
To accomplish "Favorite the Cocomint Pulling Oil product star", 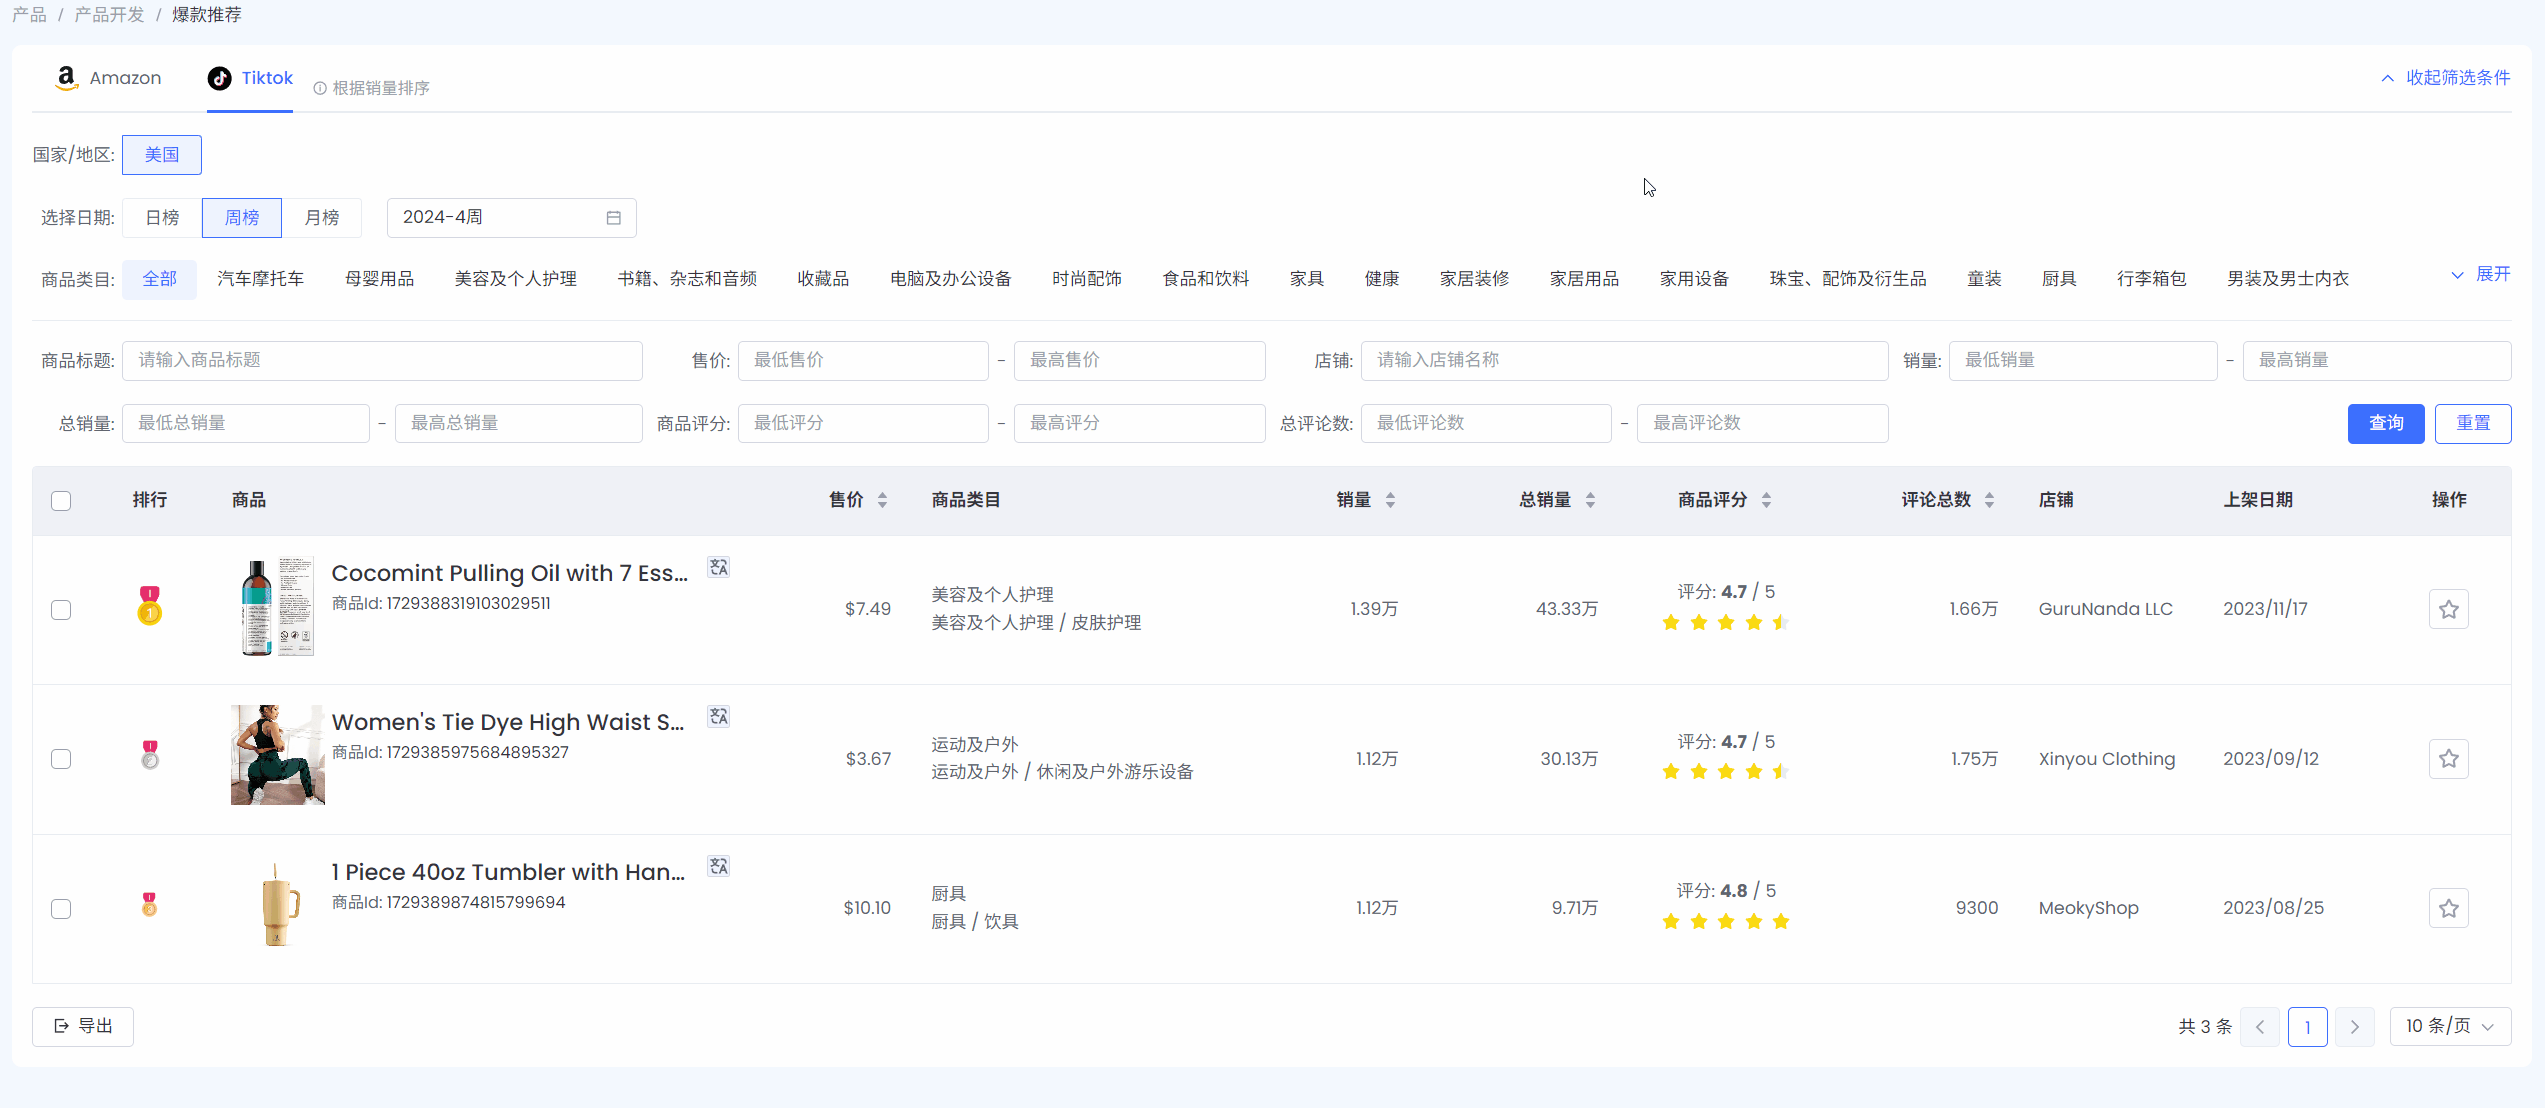I will 2448,609.
